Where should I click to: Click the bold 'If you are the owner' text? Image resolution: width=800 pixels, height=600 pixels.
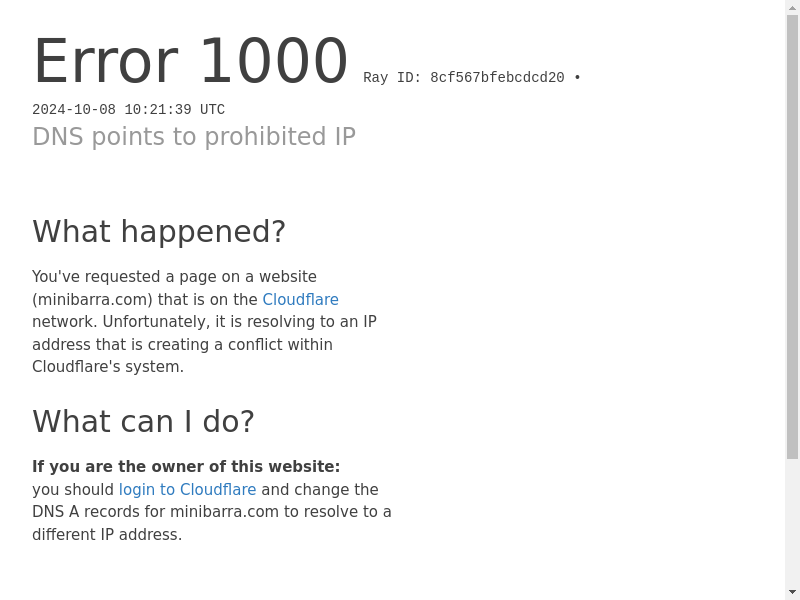tap(186, 466)
